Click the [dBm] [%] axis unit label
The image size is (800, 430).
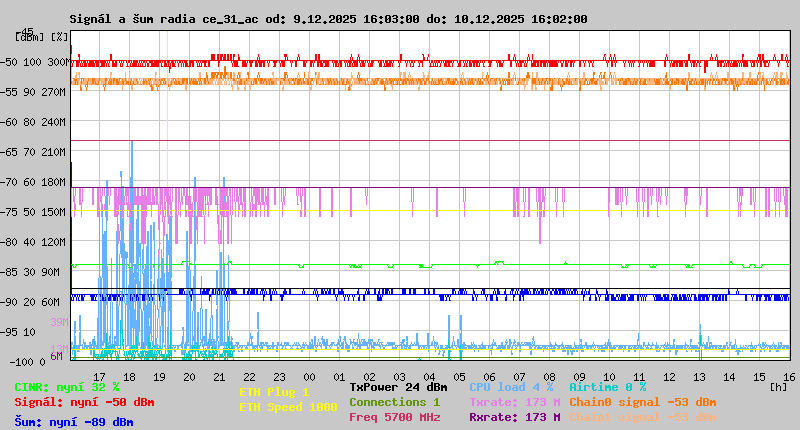pyautogui.click(x=42, y=37)
